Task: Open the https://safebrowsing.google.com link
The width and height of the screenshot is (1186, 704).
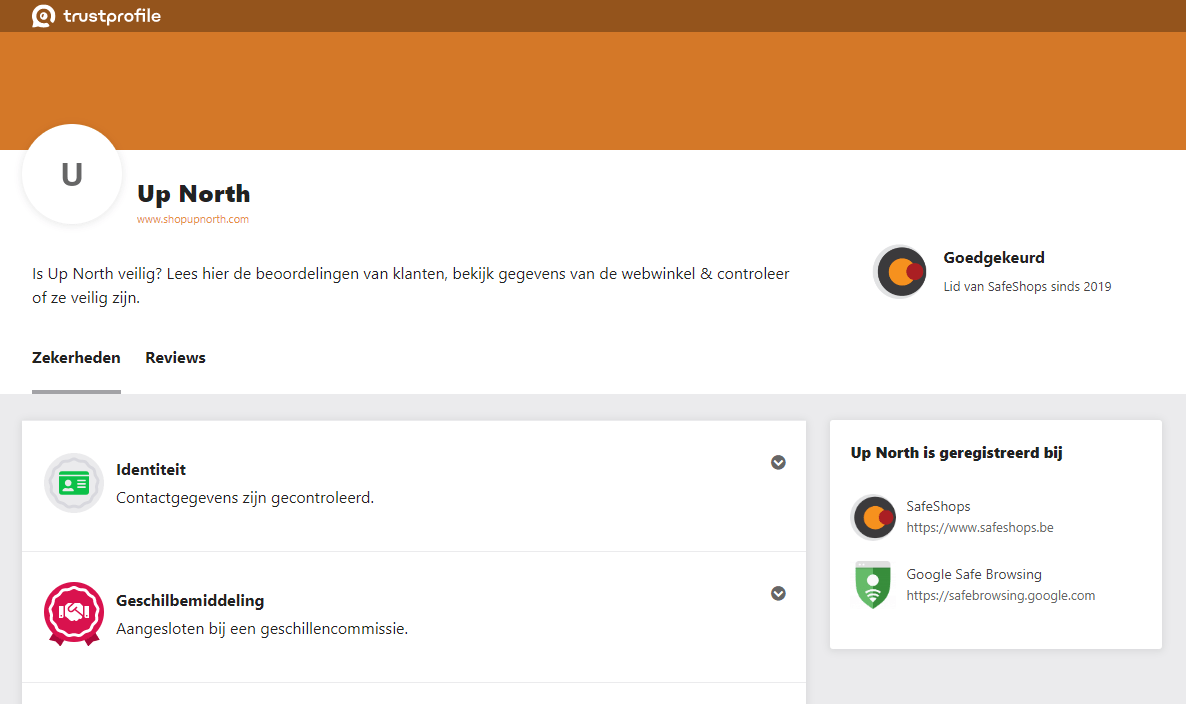Action: [1001, 596]
